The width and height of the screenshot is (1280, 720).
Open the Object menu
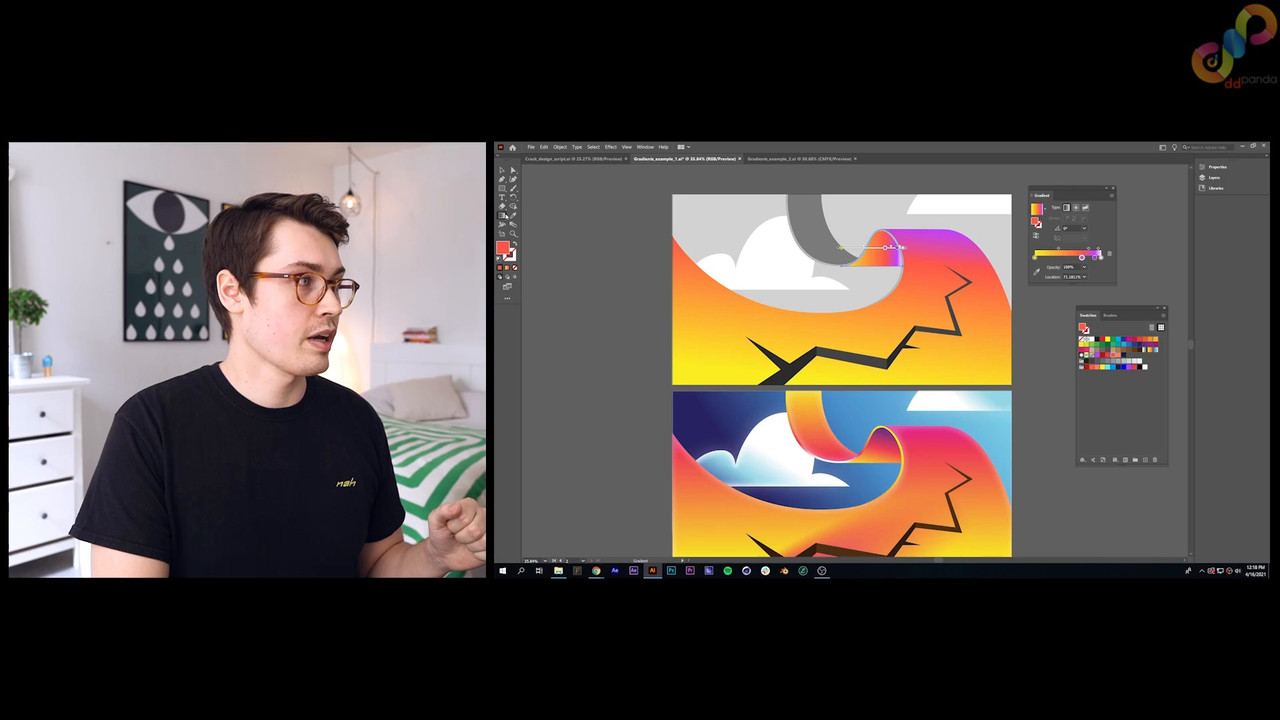pyautogui.click(x=560, y=147)
